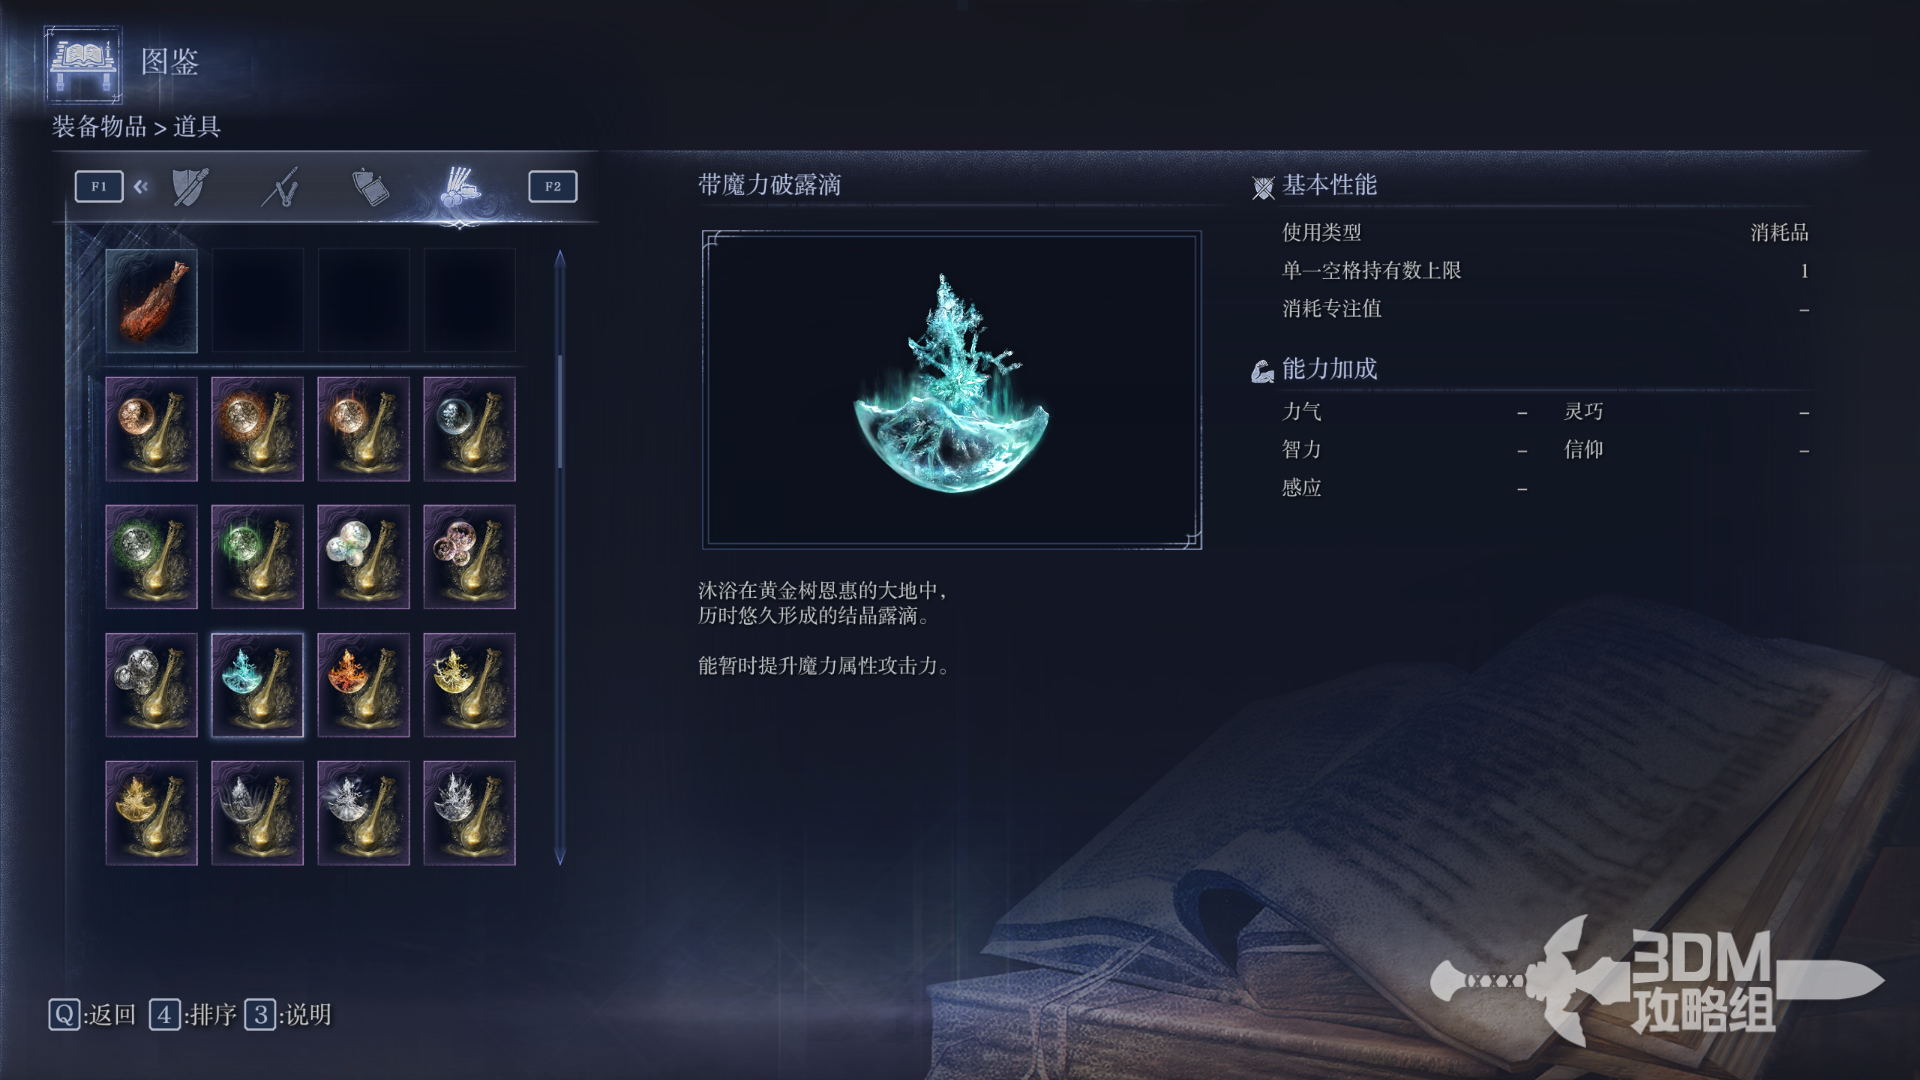Pick the triple white bubble tear flask

(x=364, y=557)
